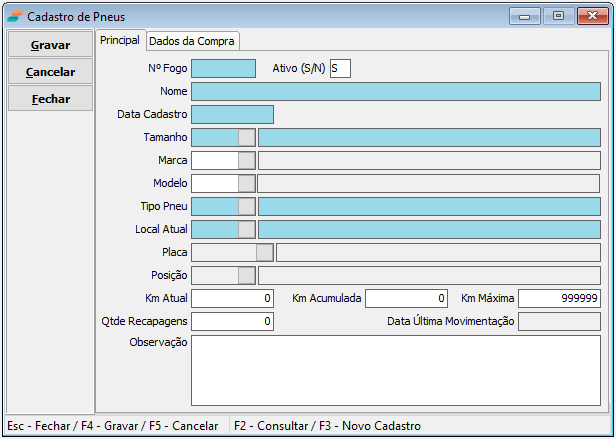
Task: Select the Data Cadastro field
Action: click(x=232, y=114)
